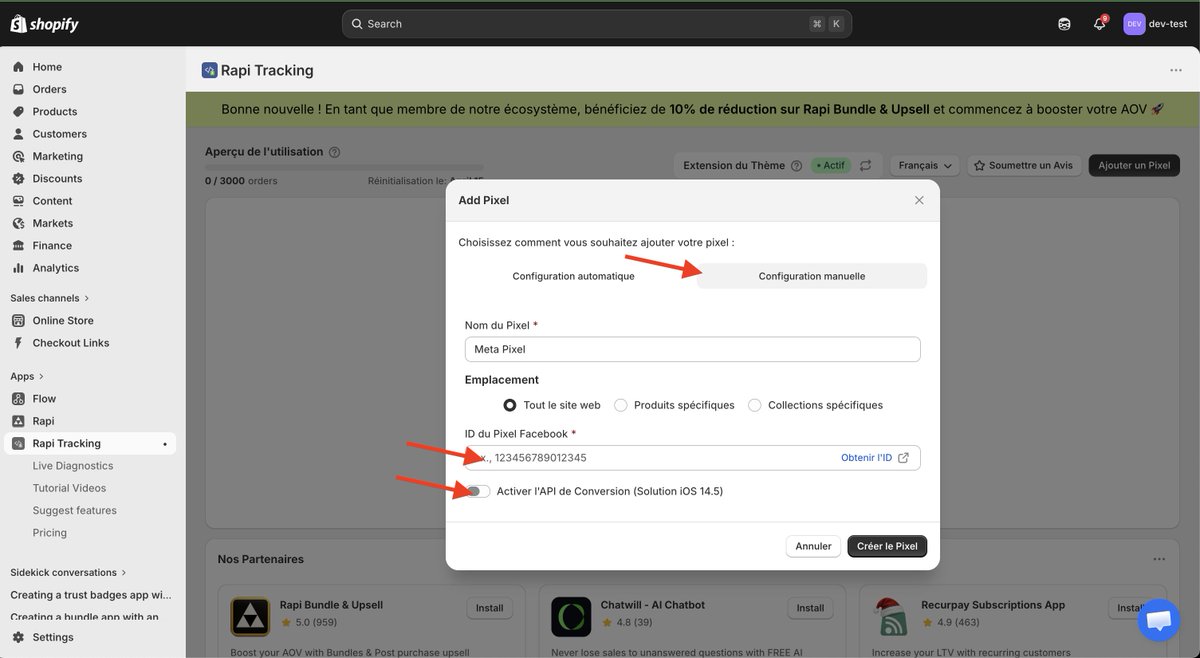The image size is (1200, 658).
Task: Click the Obtenir l'ID link
Action: [x=875, y=458]
